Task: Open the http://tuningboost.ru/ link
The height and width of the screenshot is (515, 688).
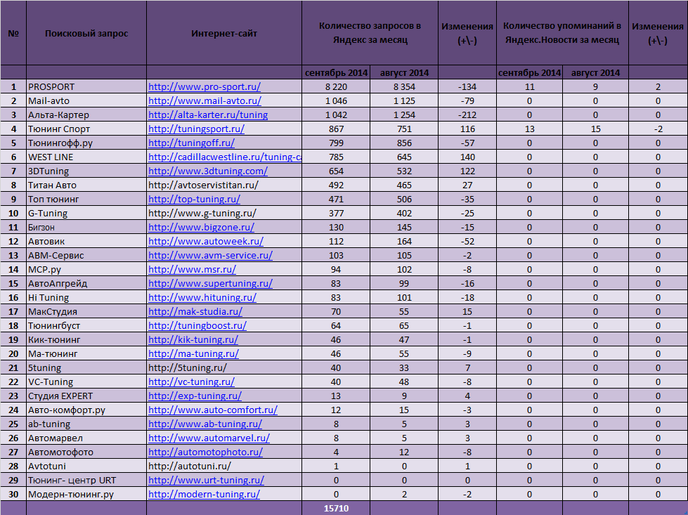Action: point(197,325)
